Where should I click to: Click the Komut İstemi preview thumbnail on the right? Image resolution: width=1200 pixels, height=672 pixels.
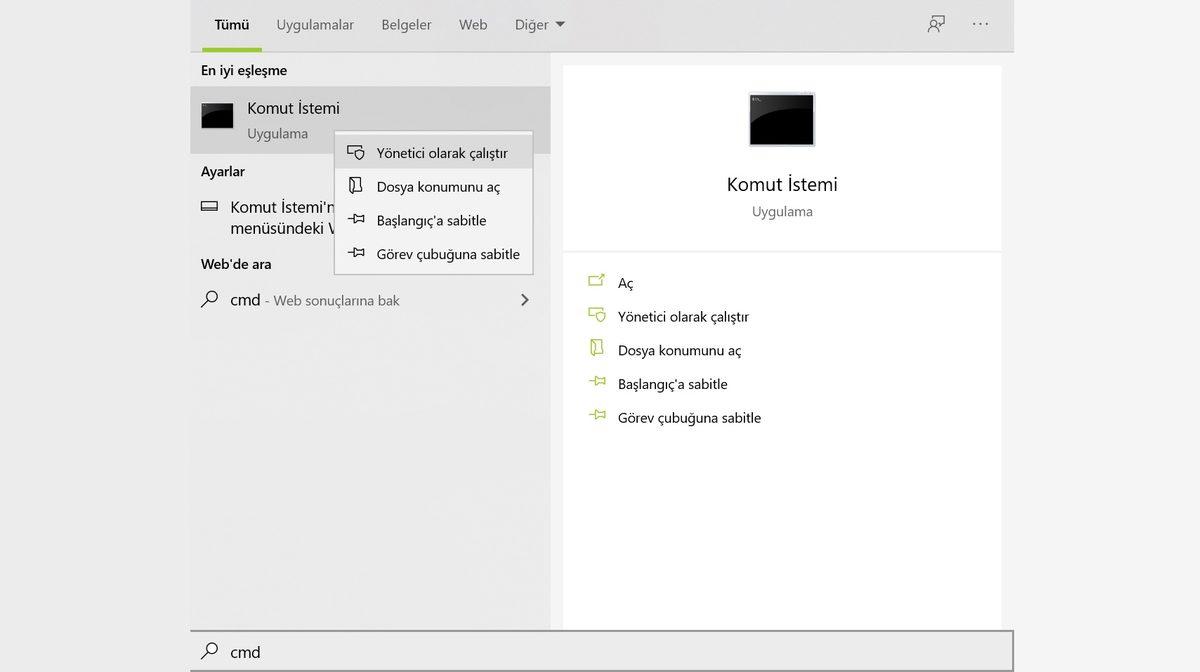pos(782,118)
